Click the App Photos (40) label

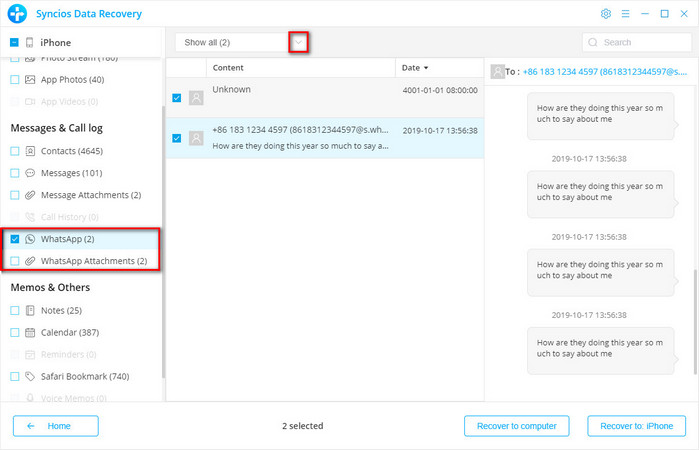coord(72,79)
